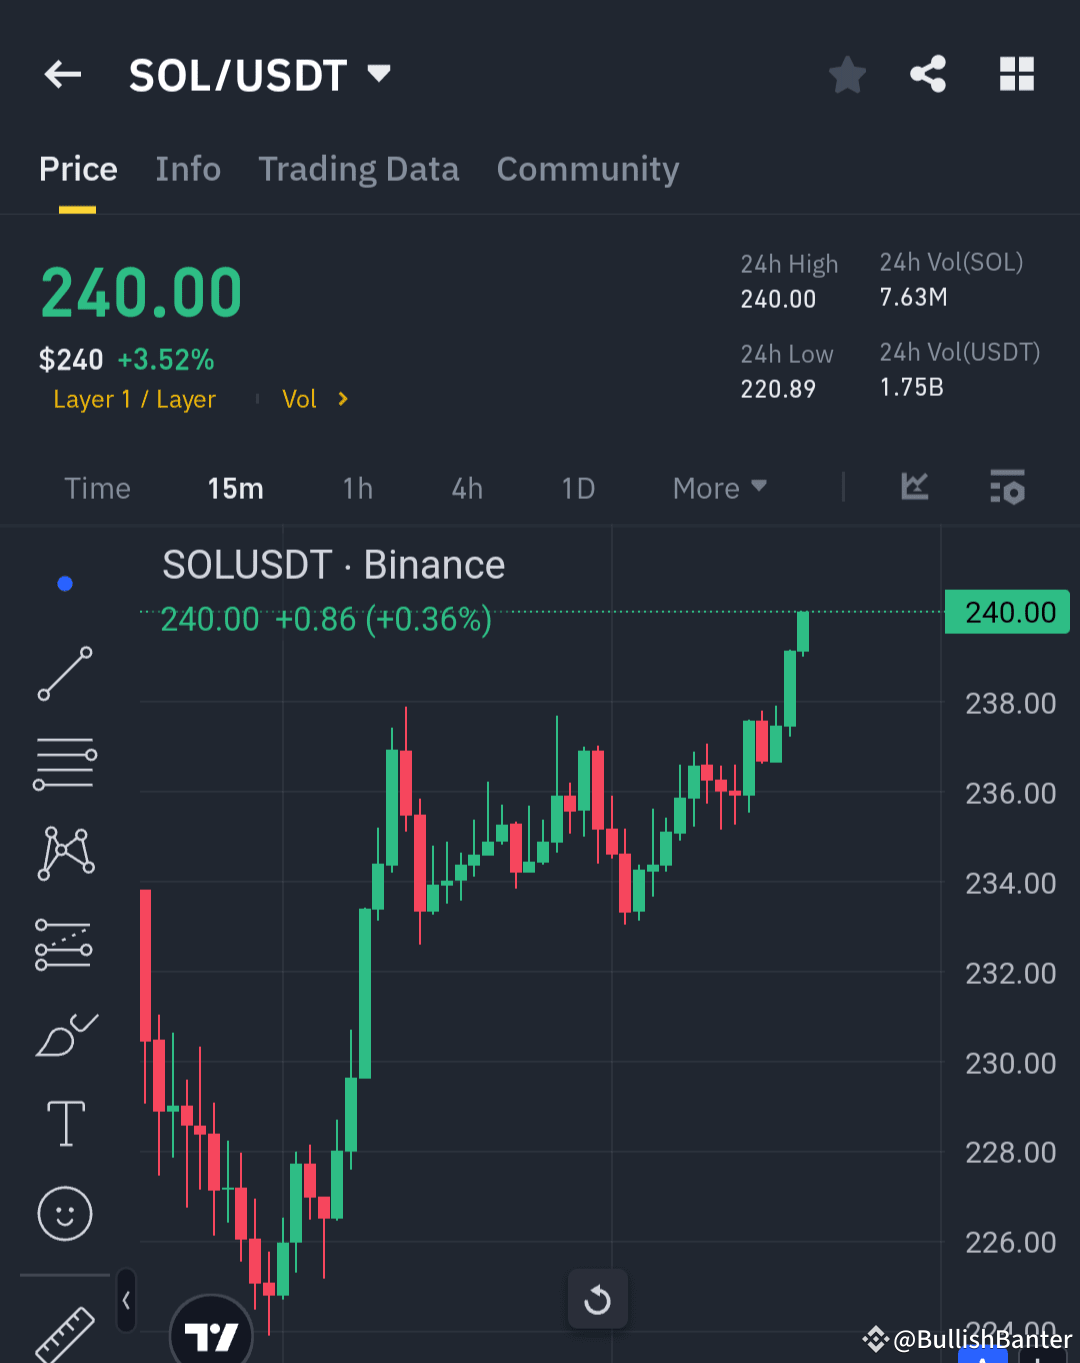This screenshot has width=1080, height=1363.
Task: Select the XABCD pattern tool
Action: (64, 852)
